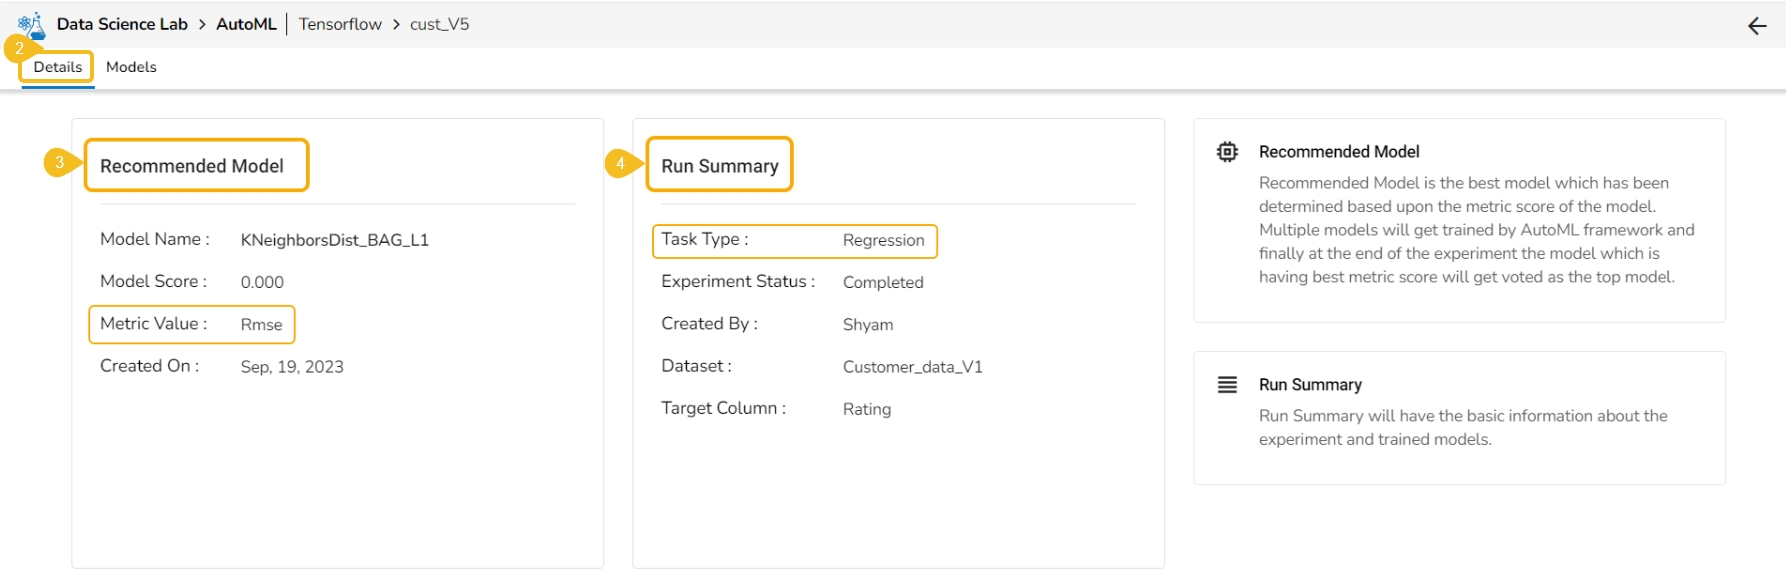Click the cust_V5 breadcrumb label
The height and width of the screenshot is (578, 1786).
point(439,24)
